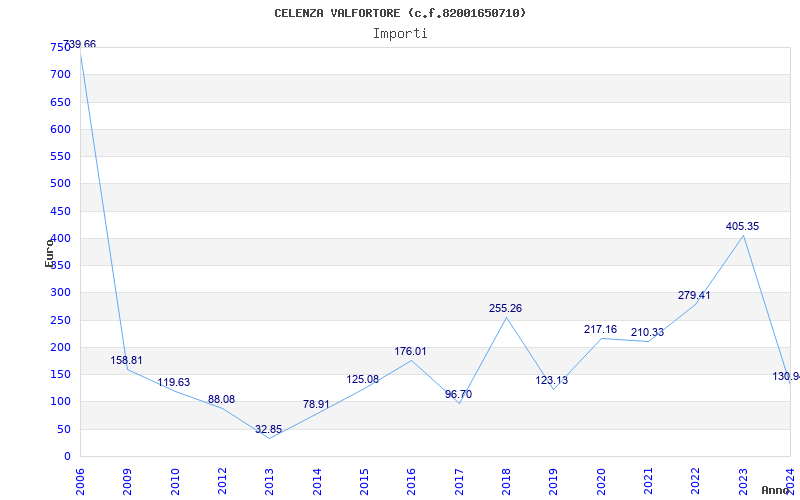Click the 2009 x-axis year label

point(128,481)
